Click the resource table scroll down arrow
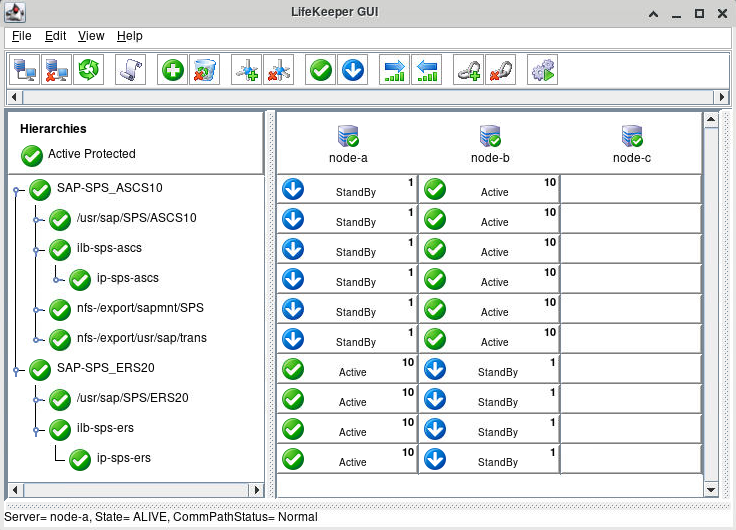 coord(711,490)
